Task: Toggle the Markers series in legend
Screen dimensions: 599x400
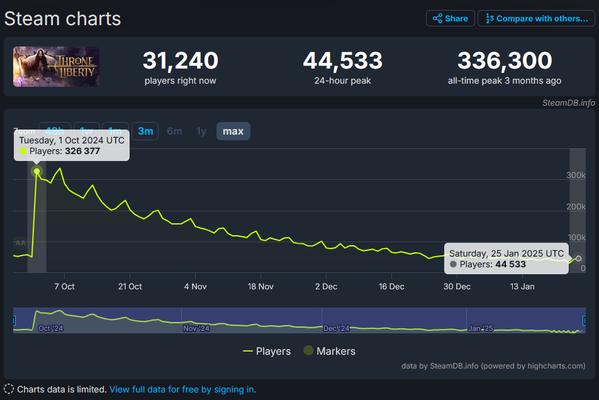Action: (329, 351)
